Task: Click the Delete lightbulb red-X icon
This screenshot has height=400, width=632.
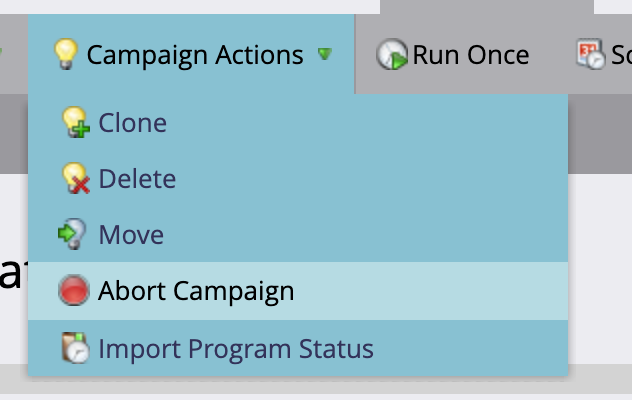Action: point(75,178)
